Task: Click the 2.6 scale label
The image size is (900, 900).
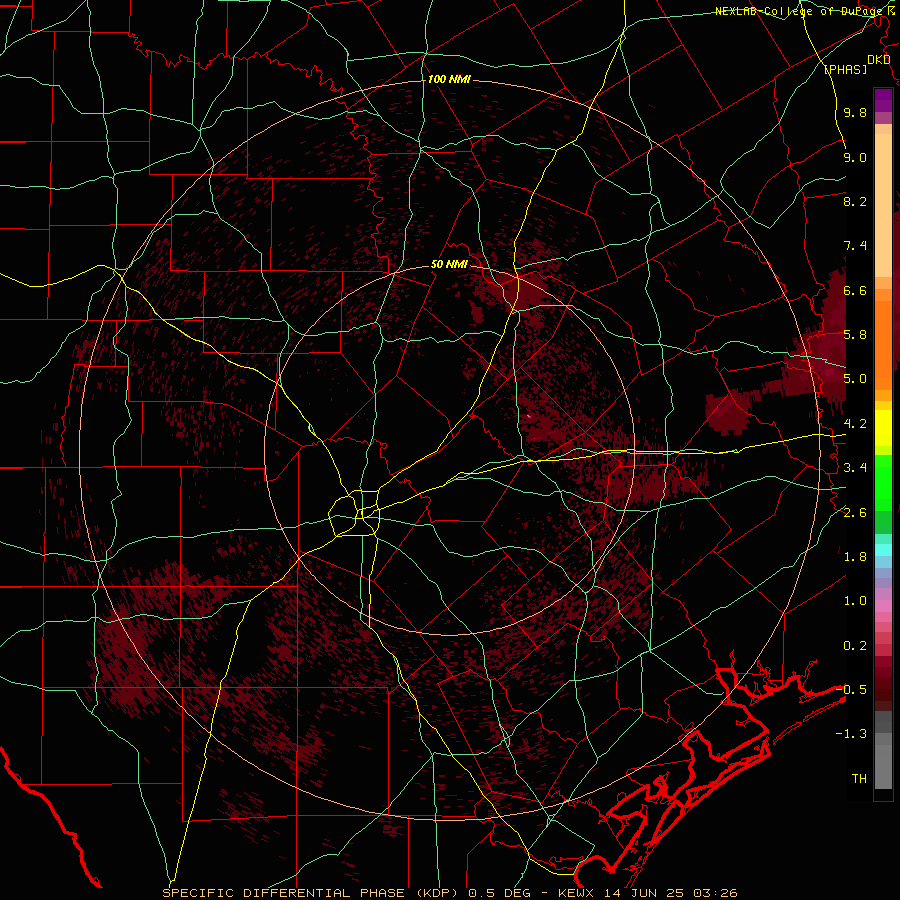Action: click(855, 513)
